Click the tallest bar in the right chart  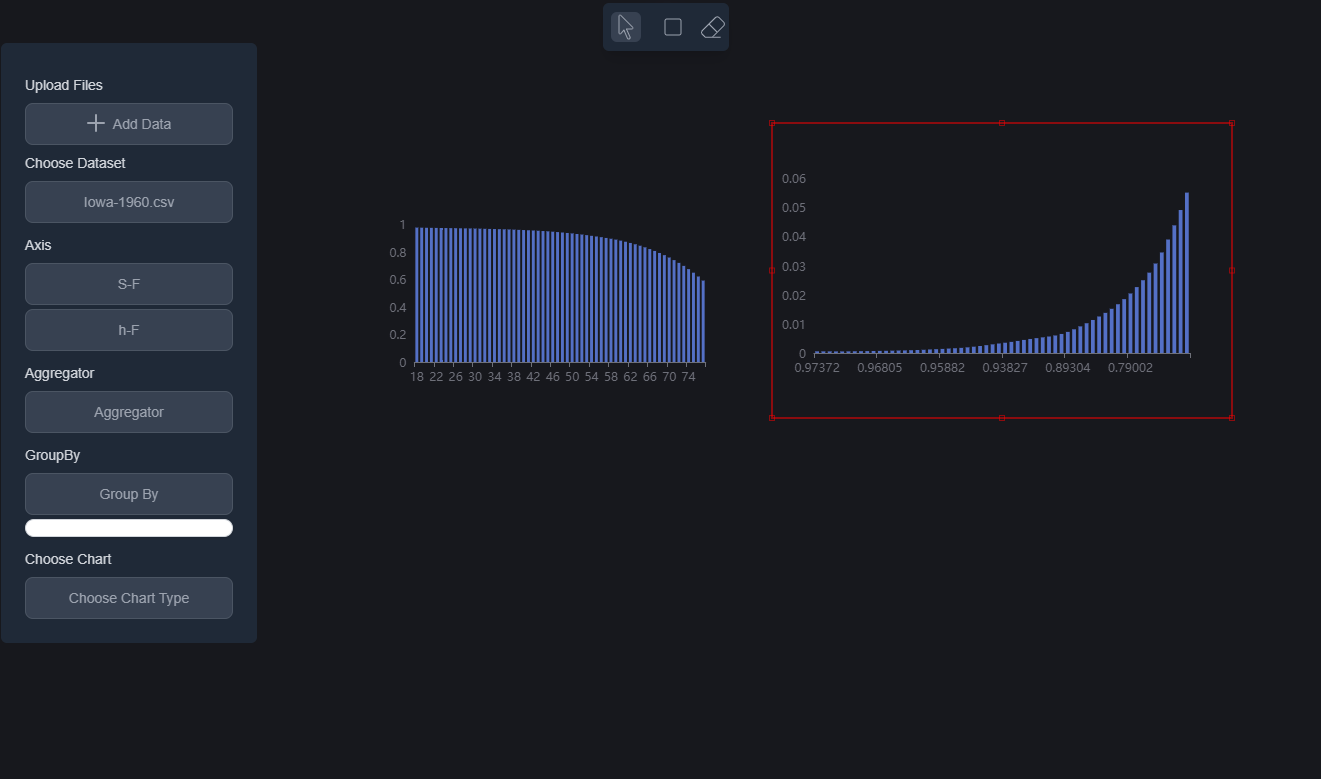(x=1187, y=273)
